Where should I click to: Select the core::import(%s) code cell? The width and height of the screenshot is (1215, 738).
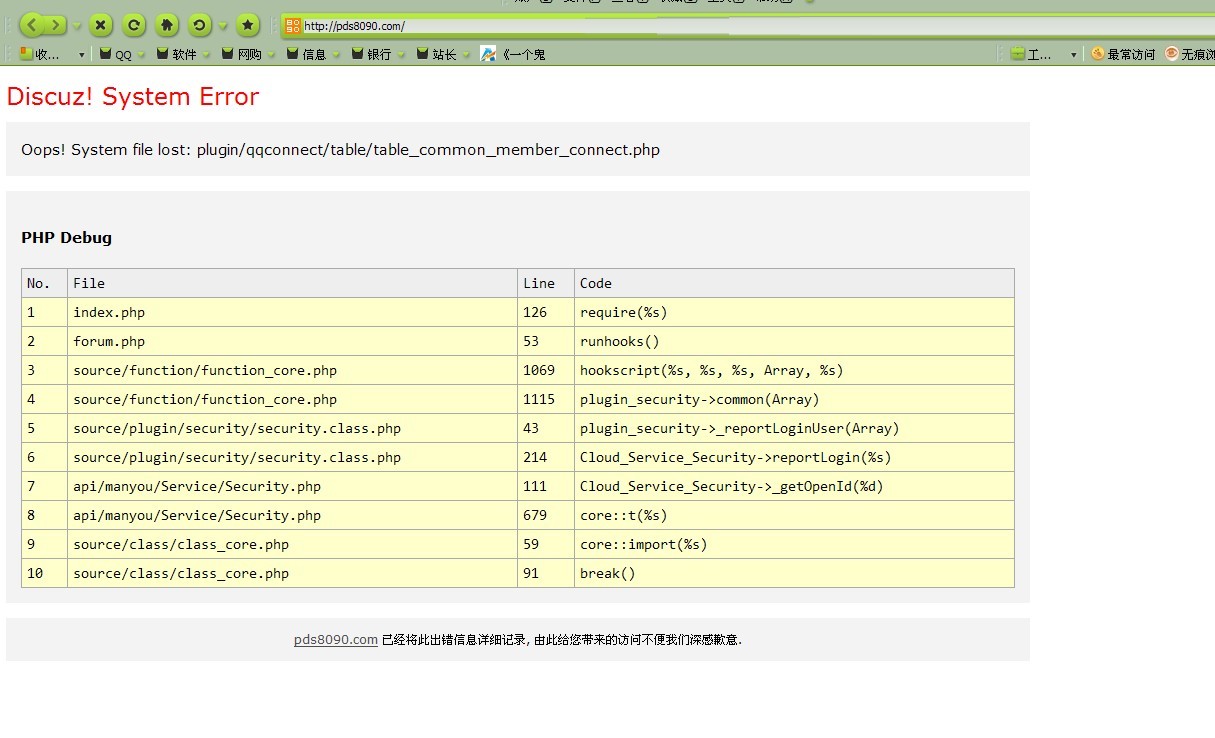794,544
